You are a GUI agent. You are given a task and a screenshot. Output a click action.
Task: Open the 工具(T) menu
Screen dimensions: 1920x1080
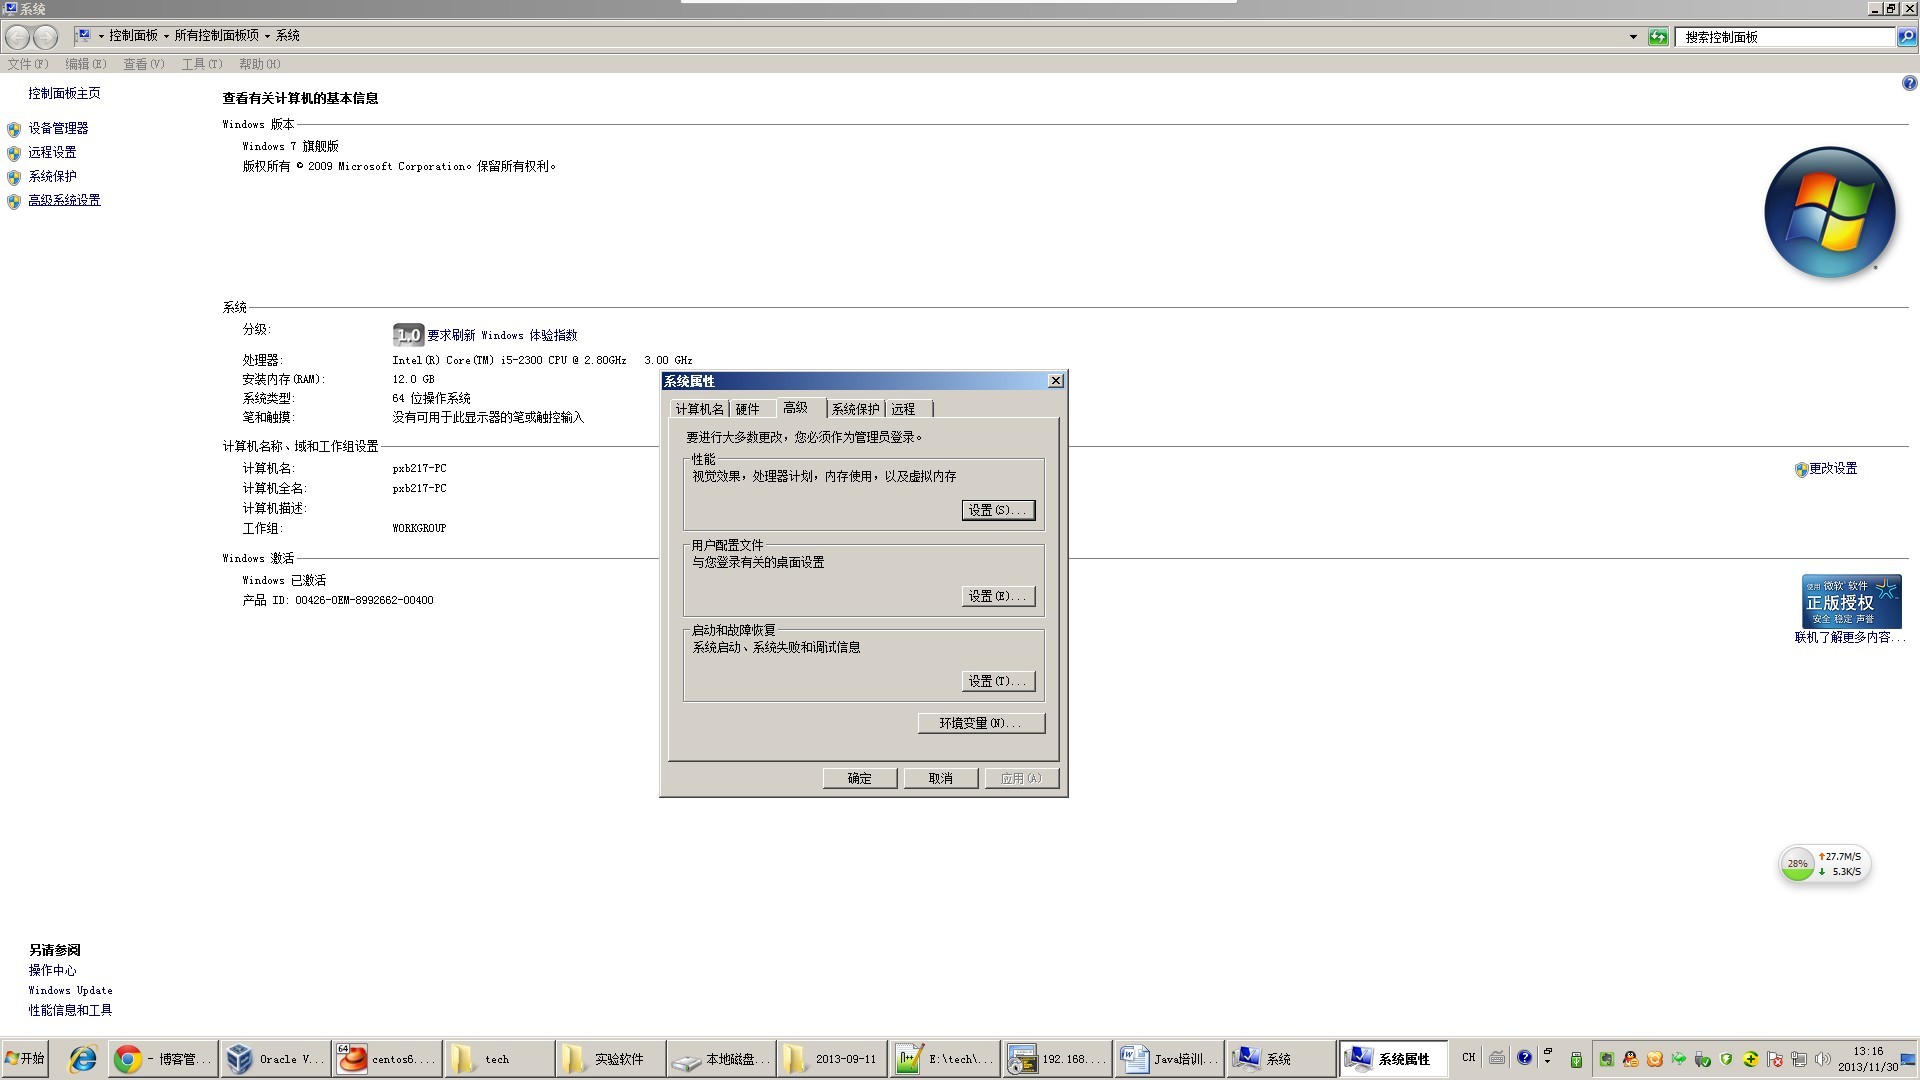(x=202, y=64)
